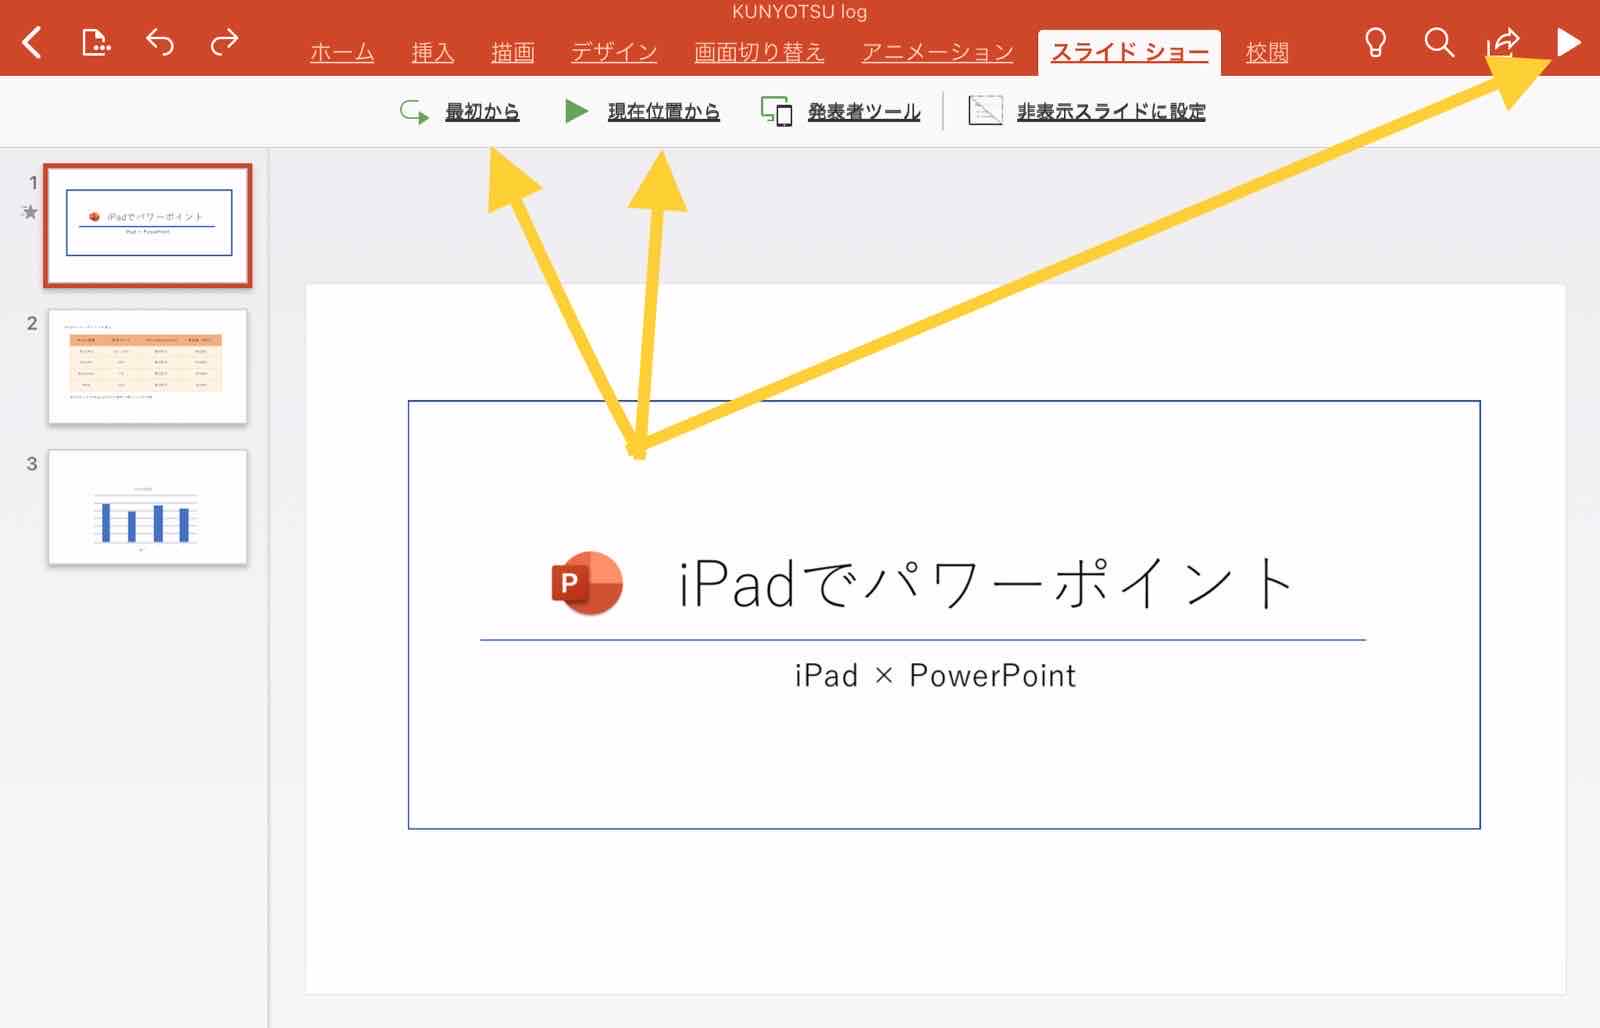Click the 現在位置から button
This screenshot has width=1600, height=1028.
[664, 111]
